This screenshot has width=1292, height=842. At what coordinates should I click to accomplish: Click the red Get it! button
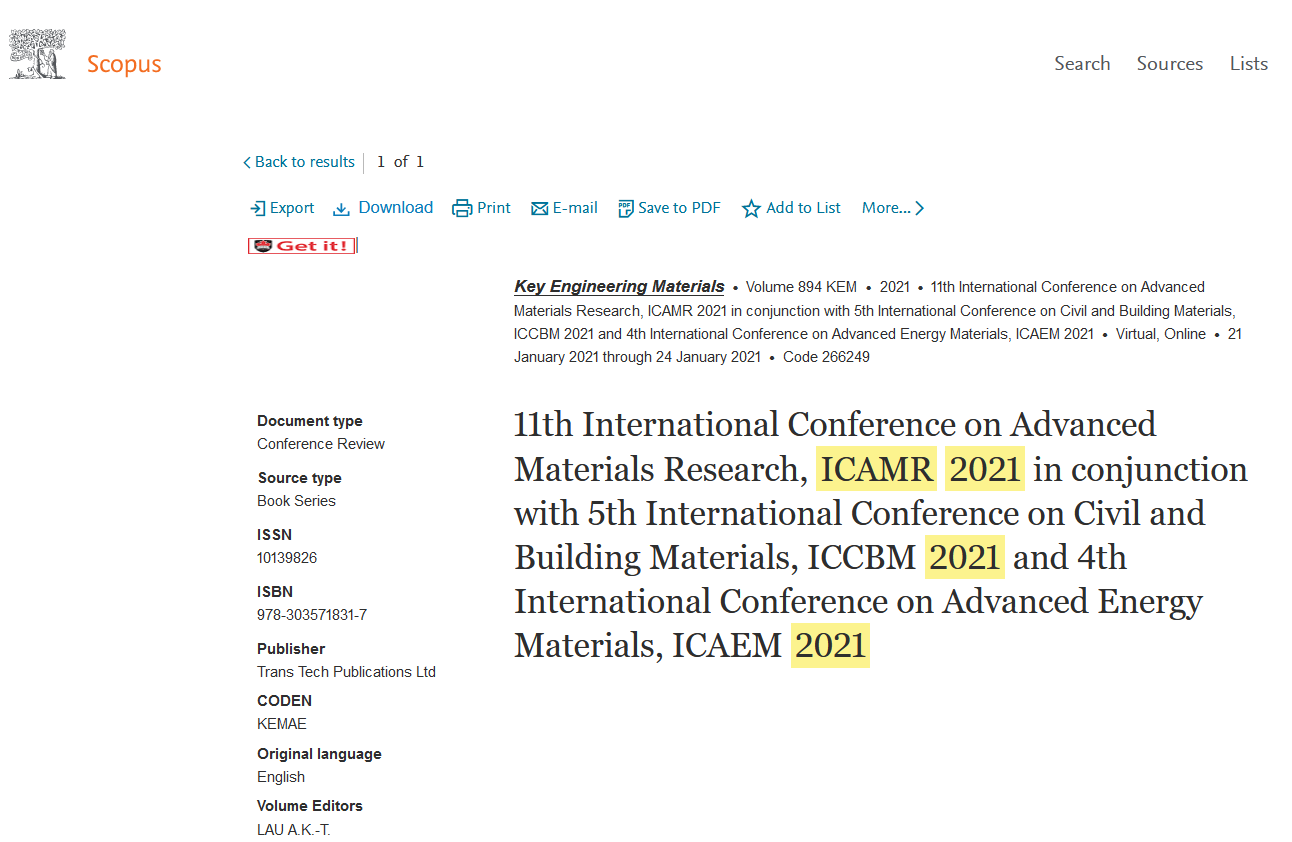[x=302, y=246]
